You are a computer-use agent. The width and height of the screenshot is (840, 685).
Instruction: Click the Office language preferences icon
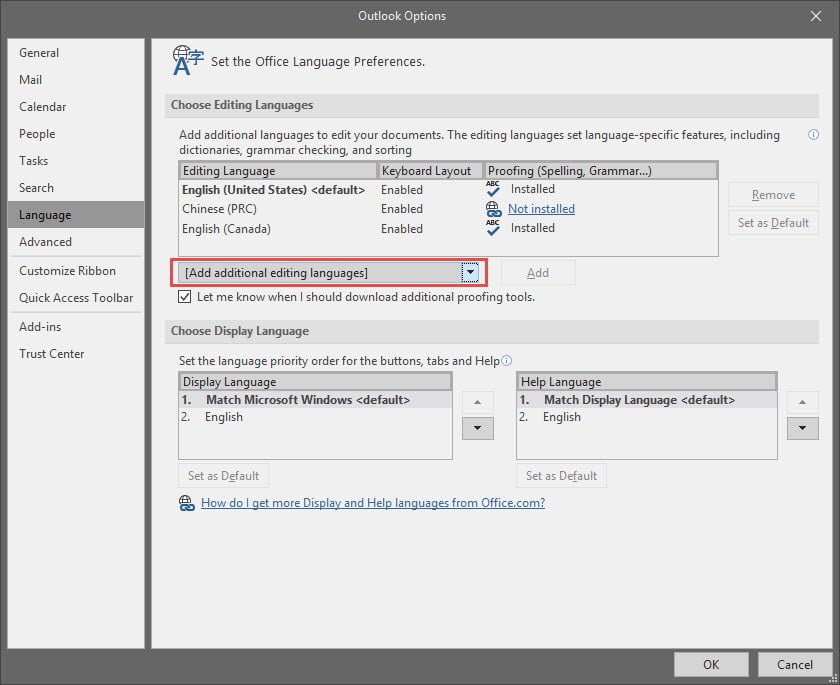coord(188,60)
